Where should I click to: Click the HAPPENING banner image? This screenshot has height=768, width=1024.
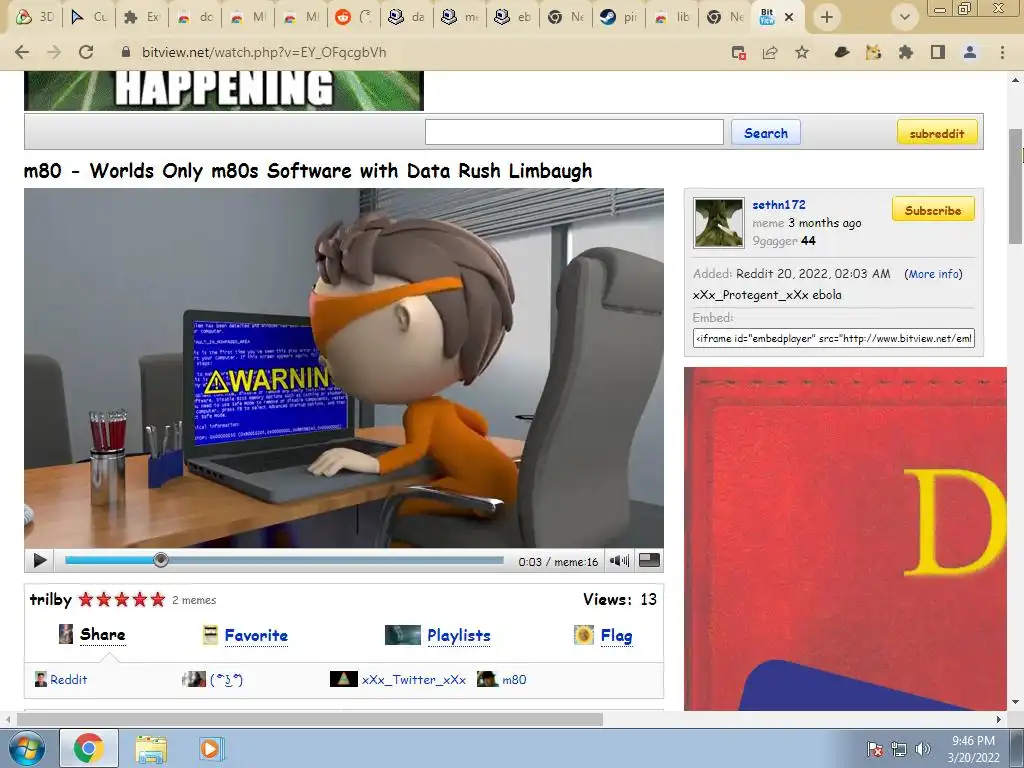point(224,90)
